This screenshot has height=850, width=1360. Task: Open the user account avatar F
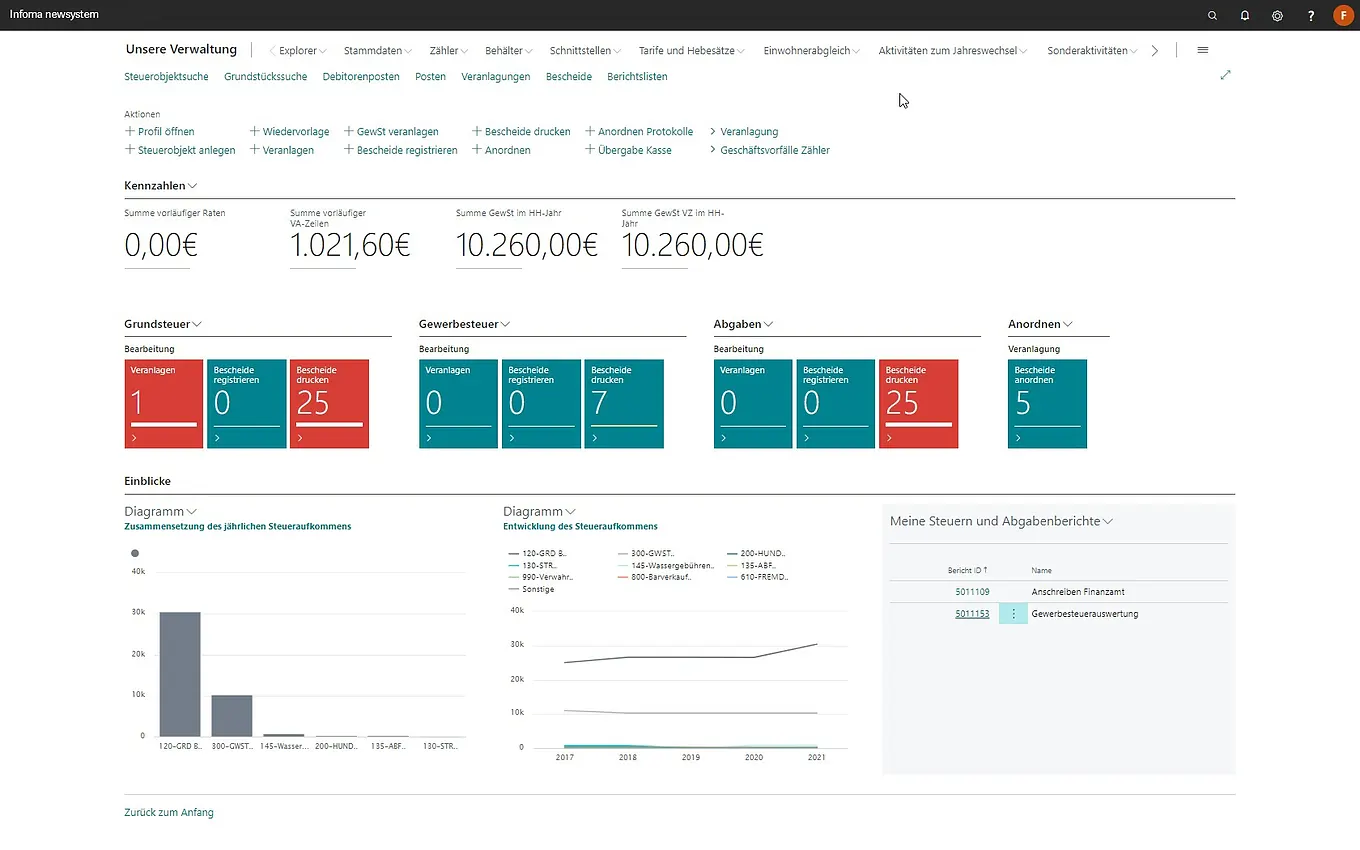click(x=1342, y=16)
